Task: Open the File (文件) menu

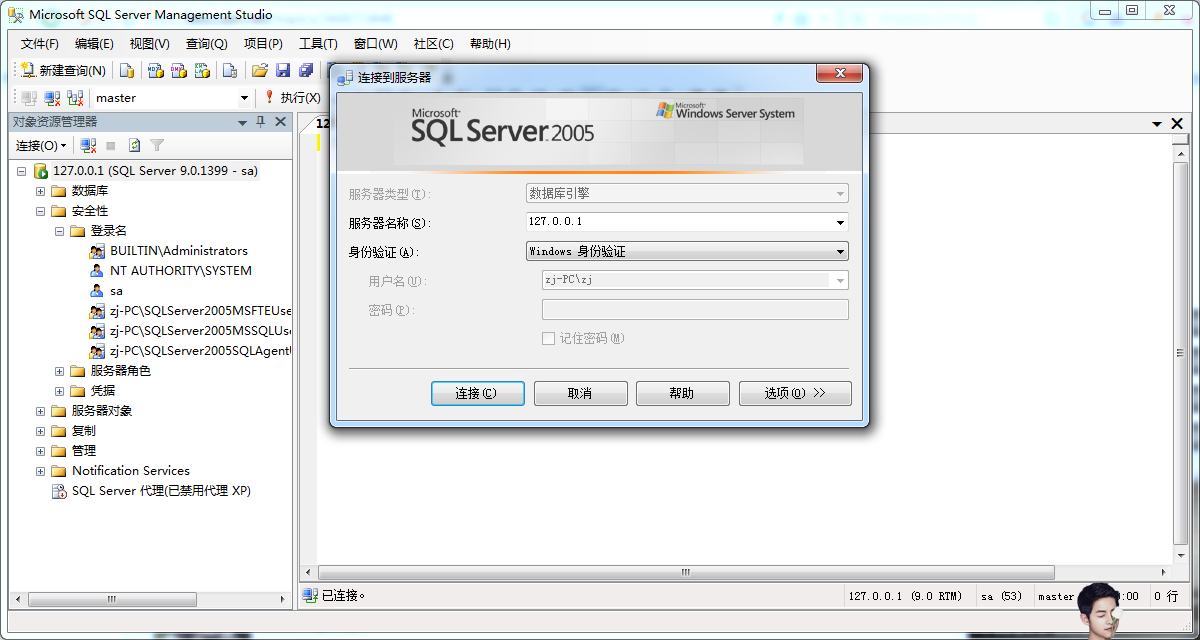Action: tap(40, 44)
